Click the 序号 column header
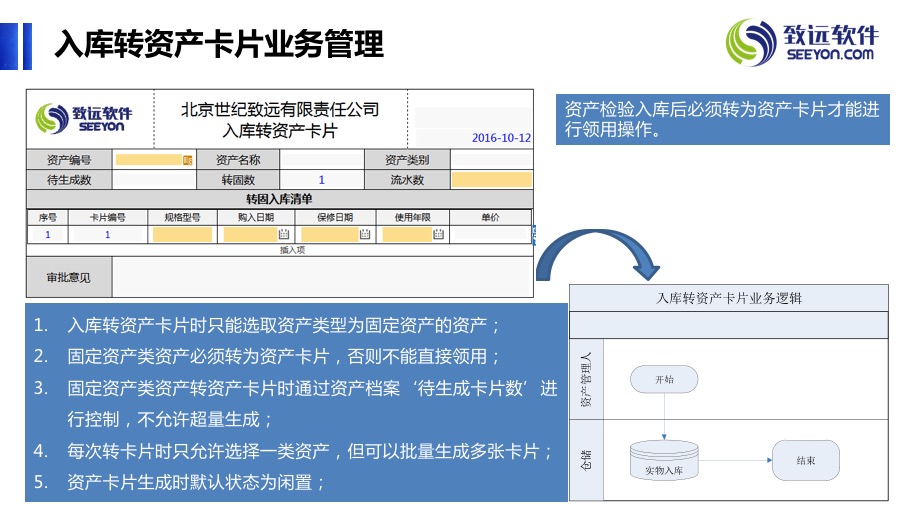Screen dimensions: 900x506 [x=48, y=217]
